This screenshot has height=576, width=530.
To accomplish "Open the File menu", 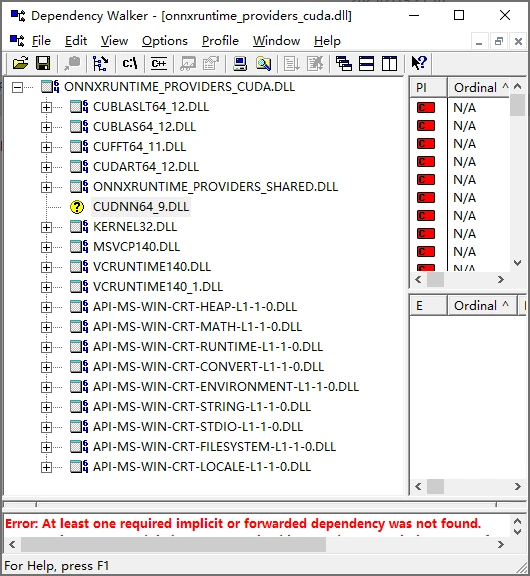I will point(41,41).
